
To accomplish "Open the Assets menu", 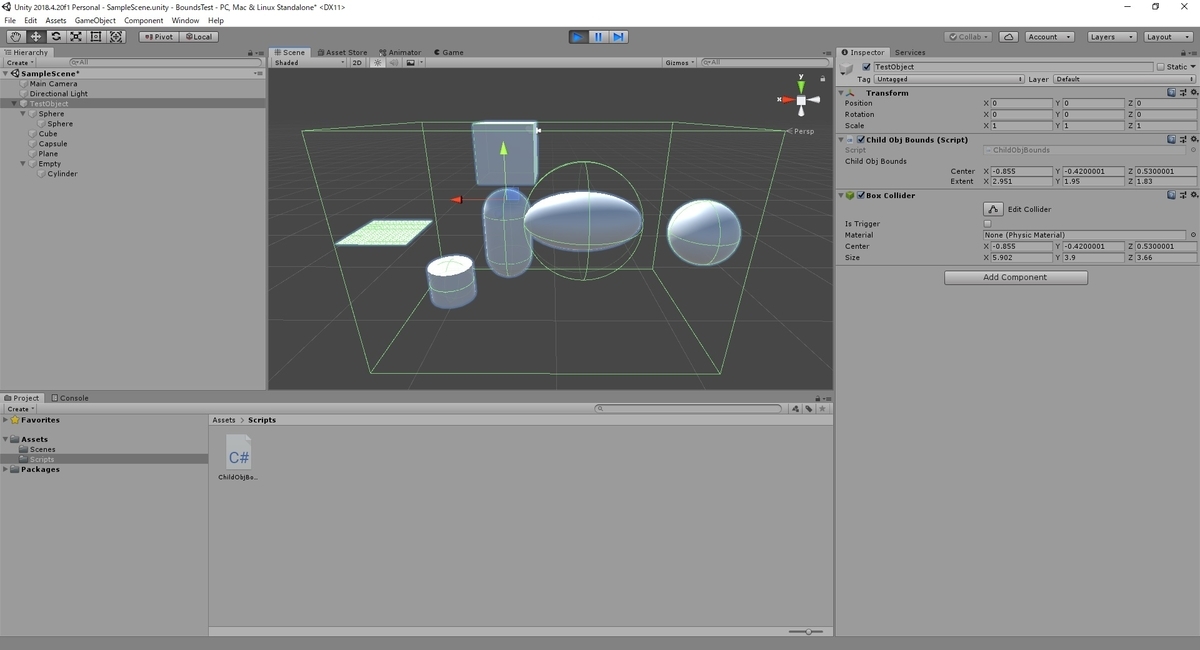I will click(56, 20).
